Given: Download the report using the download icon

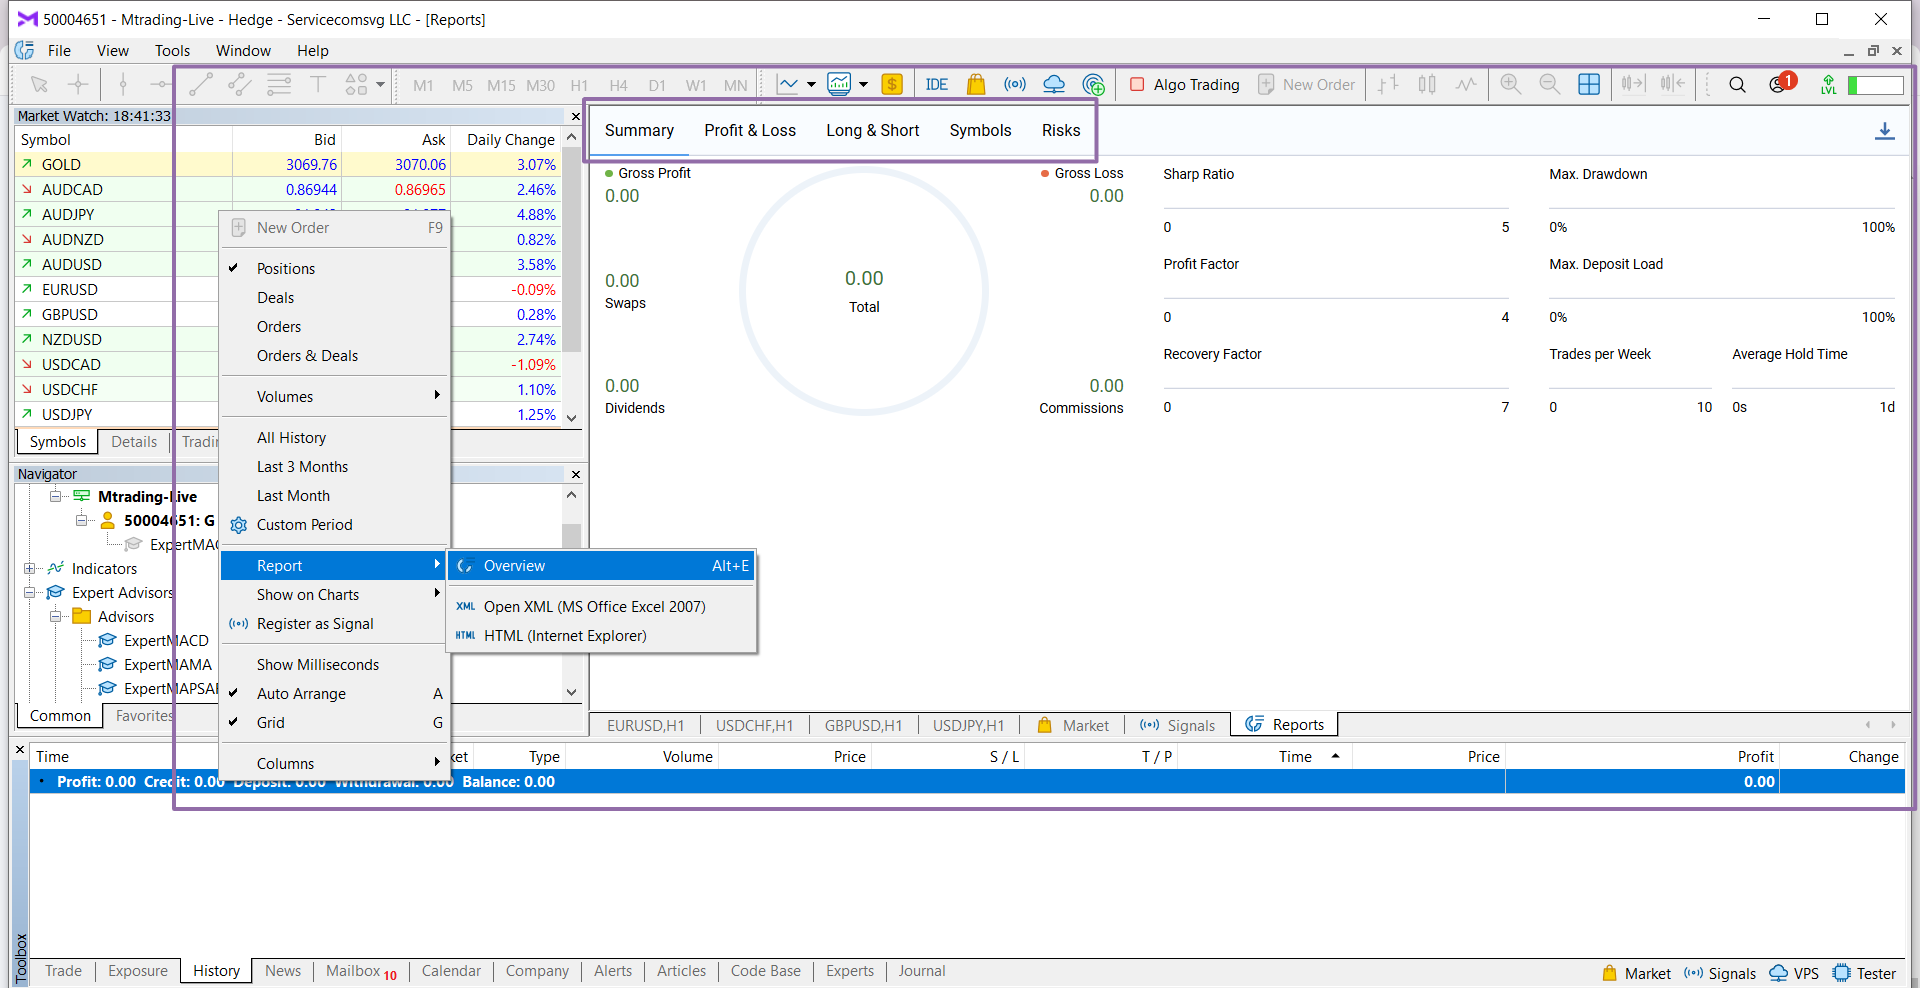Looking at the screenshot, I should 1885,131.
